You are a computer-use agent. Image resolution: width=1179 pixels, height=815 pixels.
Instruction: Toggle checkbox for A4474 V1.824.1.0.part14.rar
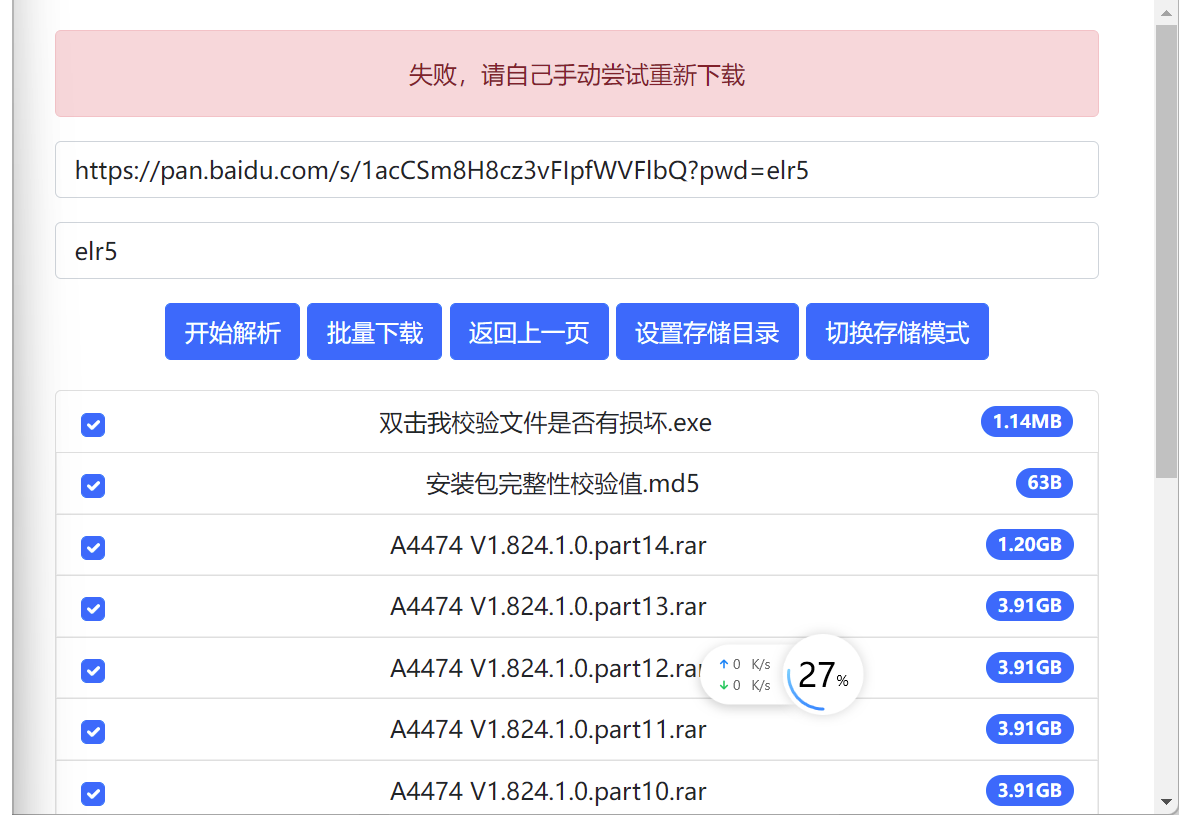93,547
